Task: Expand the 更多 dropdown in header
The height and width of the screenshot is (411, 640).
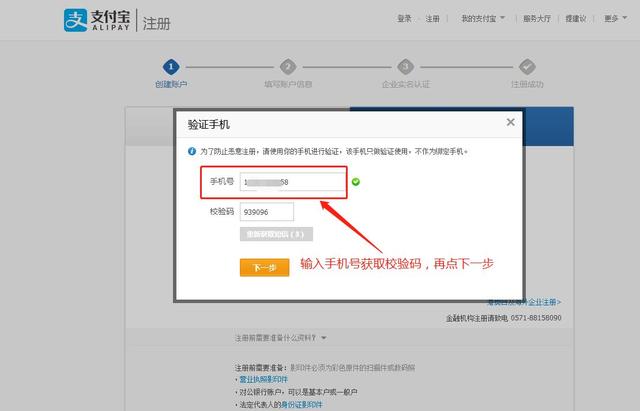Action: click(615, 19)
